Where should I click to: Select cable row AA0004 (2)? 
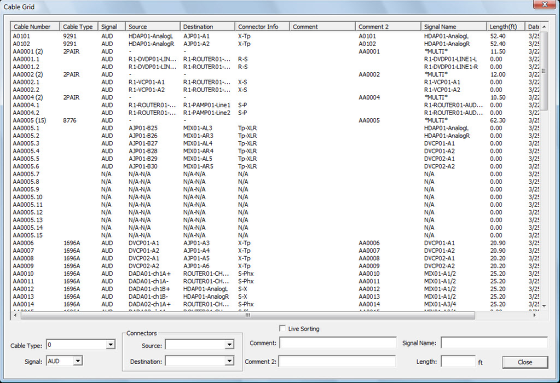274,98
